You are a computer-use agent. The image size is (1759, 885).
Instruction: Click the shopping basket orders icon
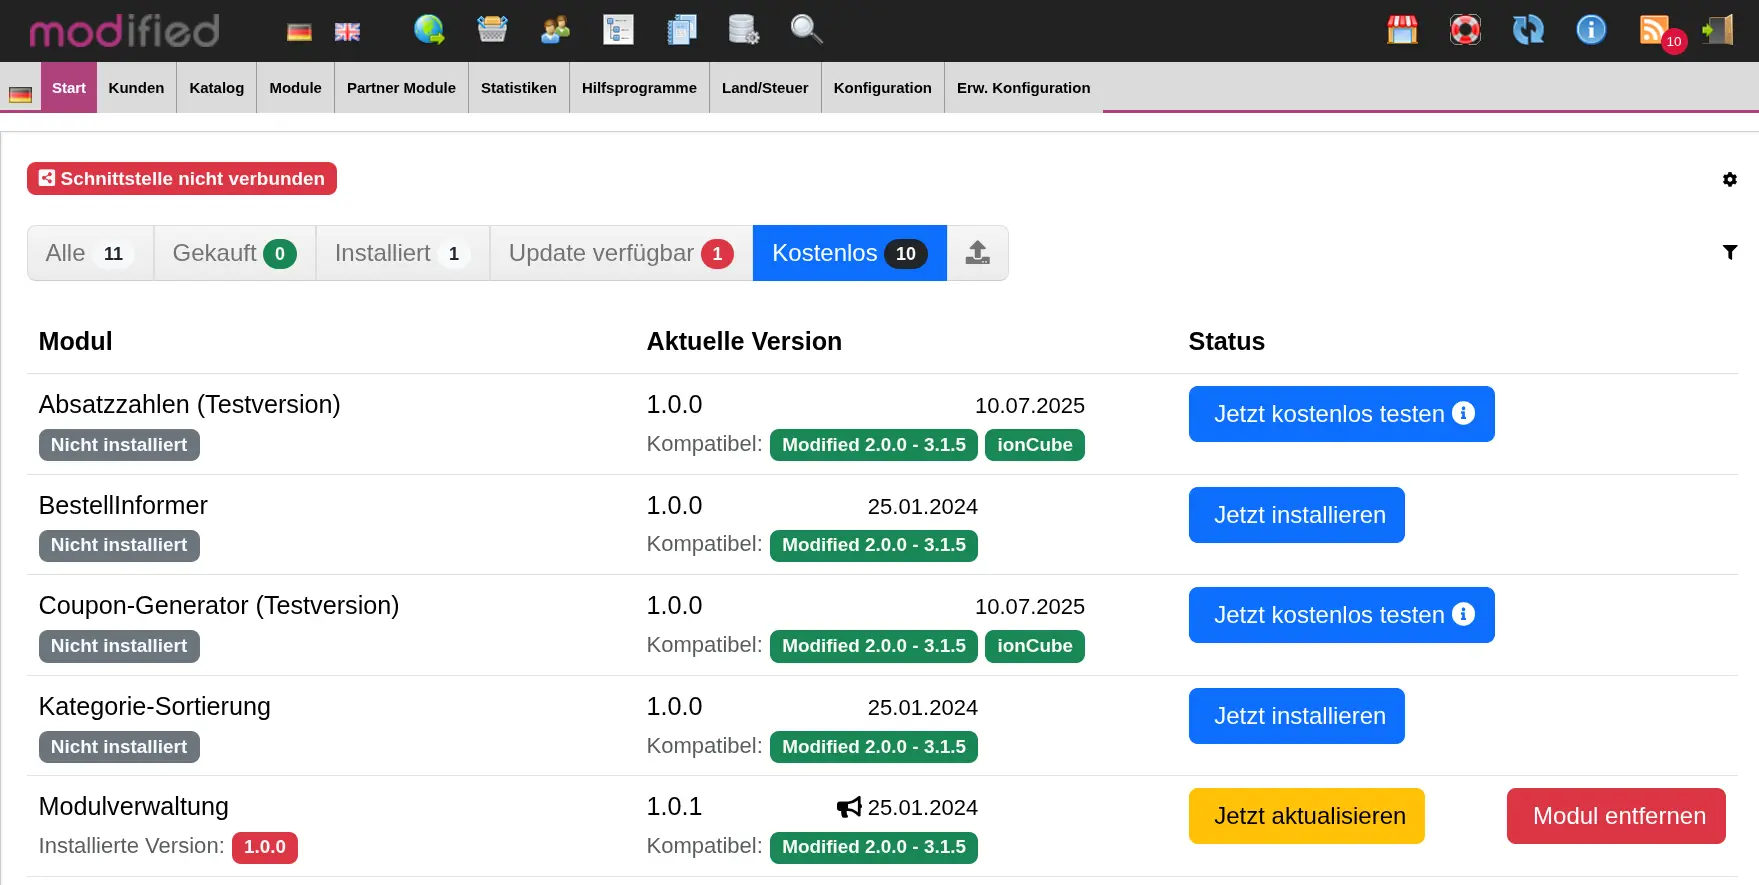[492, 30]
